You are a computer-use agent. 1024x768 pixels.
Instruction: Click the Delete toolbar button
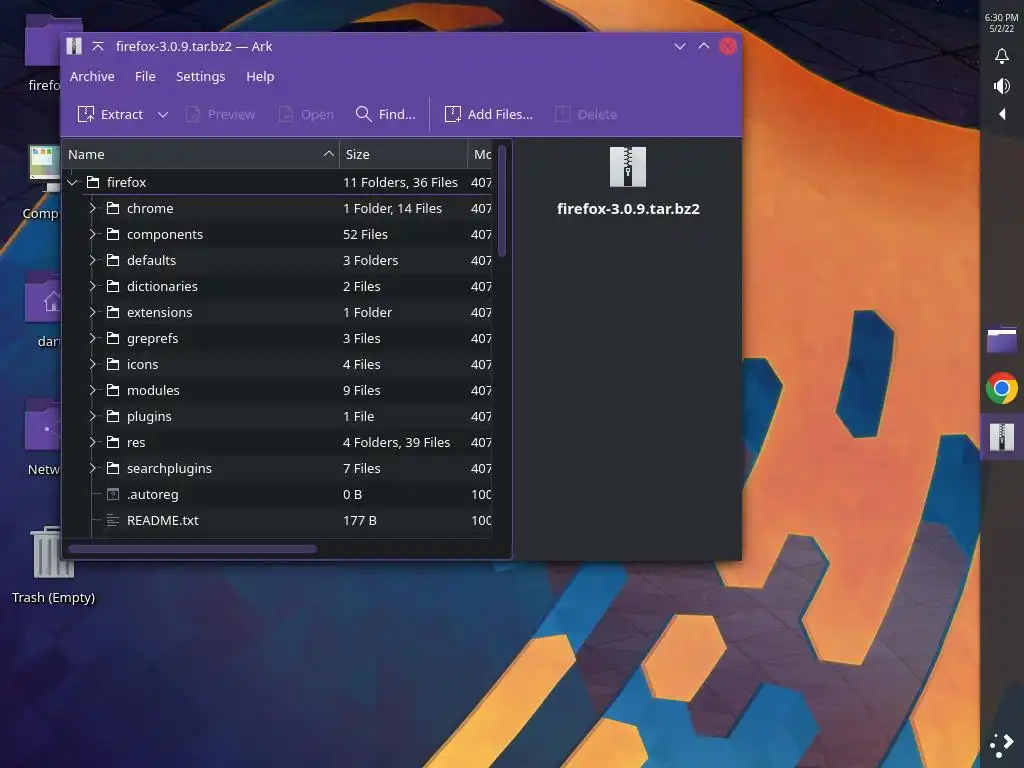coord(585,114)
